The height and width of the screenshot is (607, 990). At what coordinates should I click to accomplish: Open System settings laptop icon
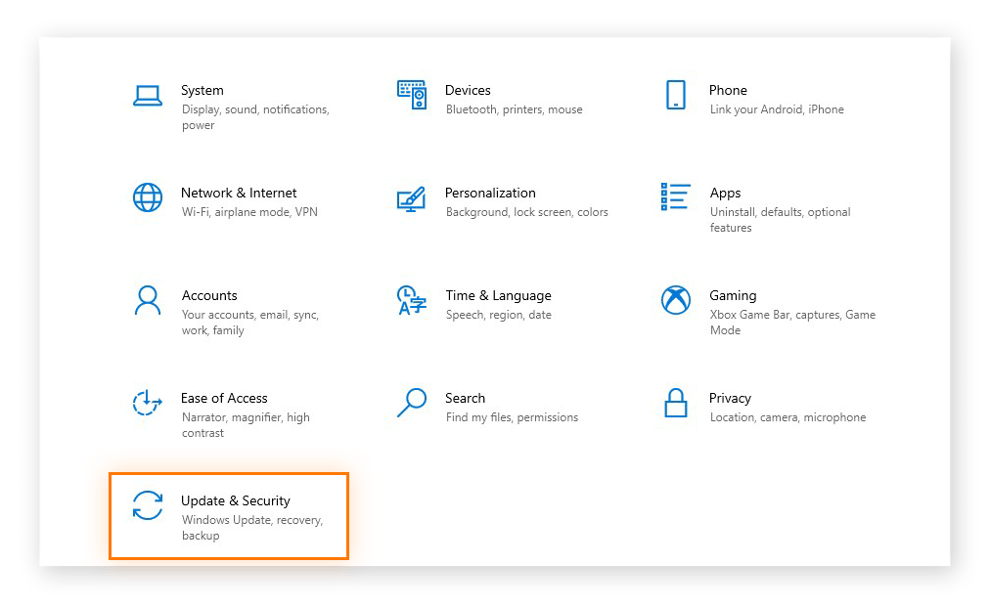(x=148, y=96)
